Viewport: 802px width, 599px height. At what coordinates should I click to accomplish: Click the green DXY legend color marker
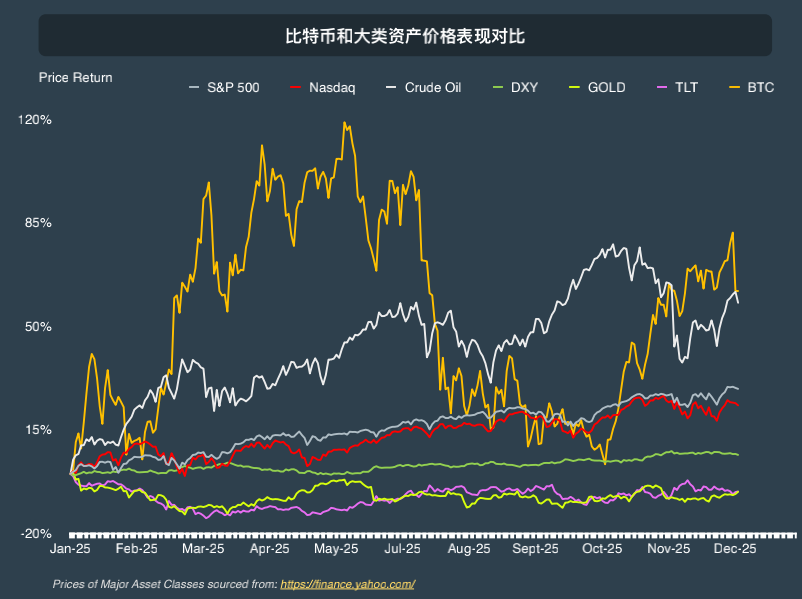tap(498, 87)
